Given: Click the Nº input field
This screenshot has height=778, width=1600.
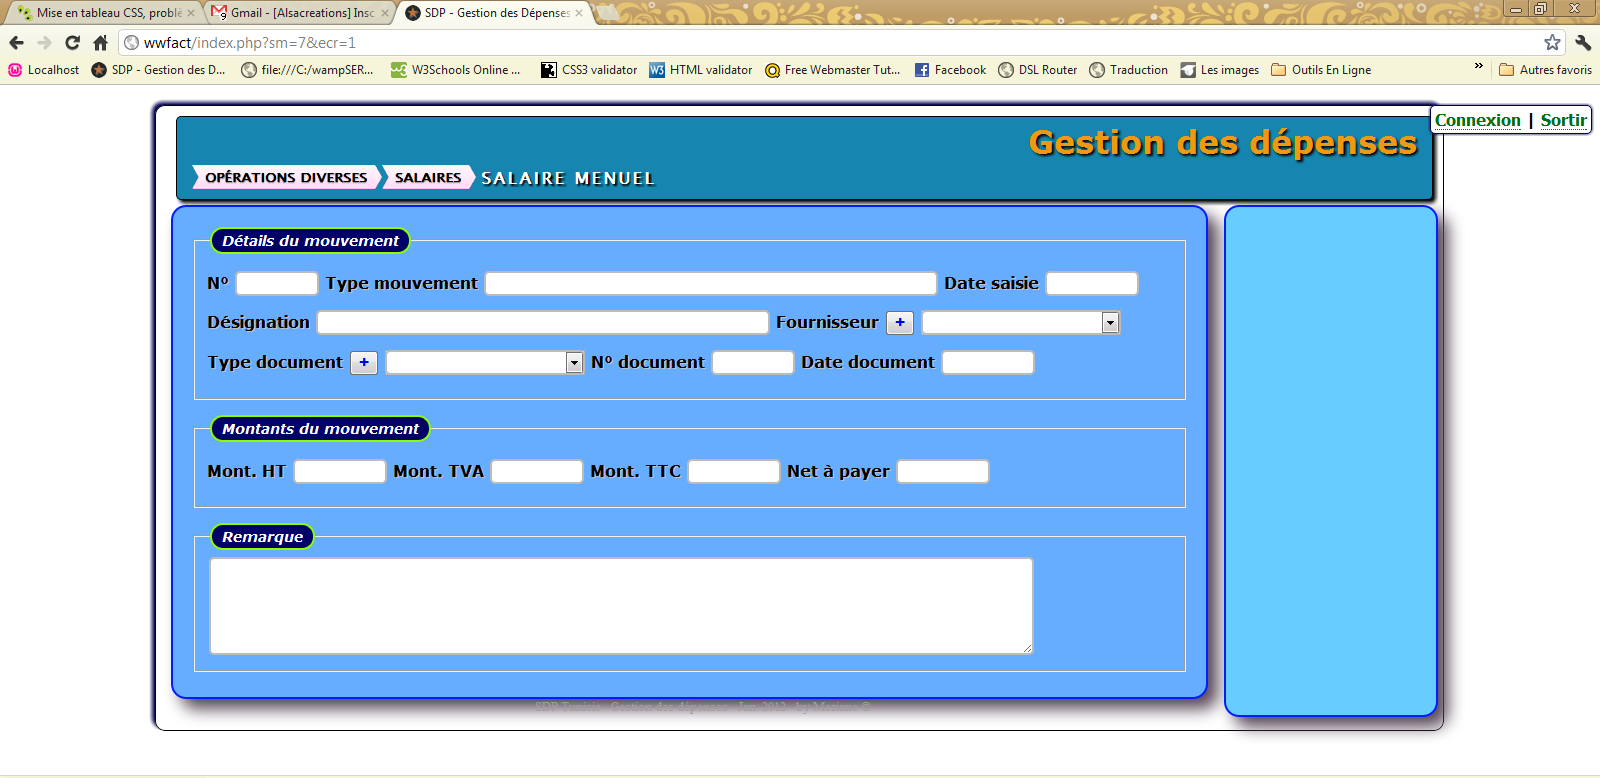Looking at the screenshot, I should (x=277, y=283).
